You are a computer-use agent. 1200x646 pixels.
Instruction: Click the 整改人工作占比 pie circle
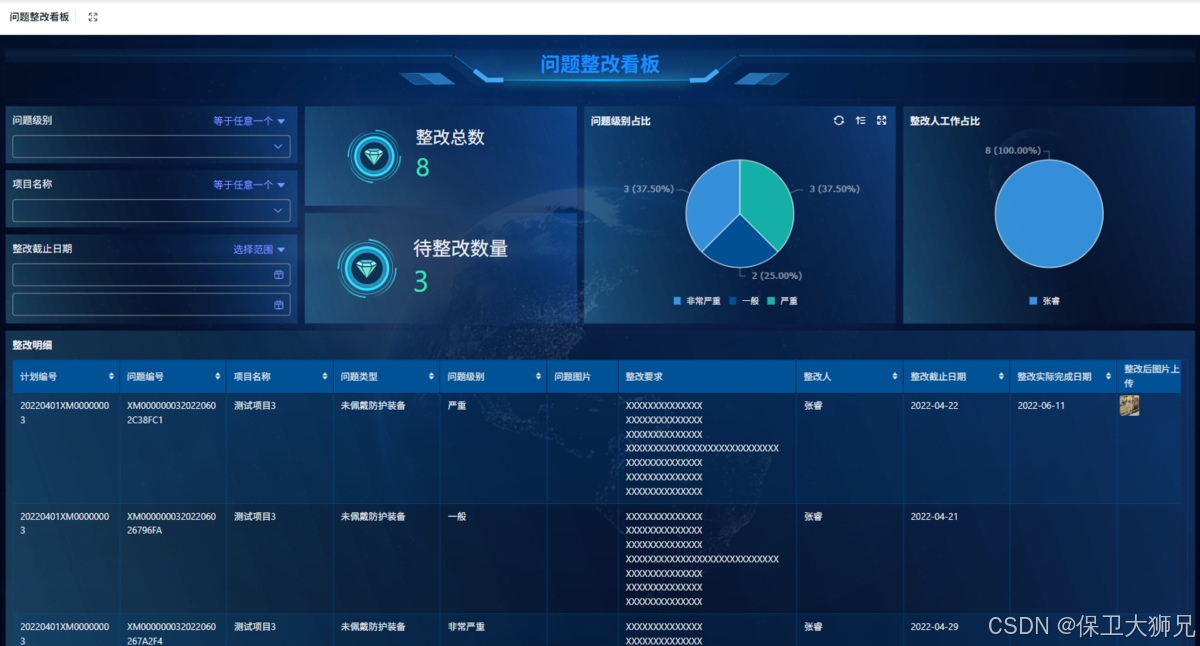tap(1049, 213)
